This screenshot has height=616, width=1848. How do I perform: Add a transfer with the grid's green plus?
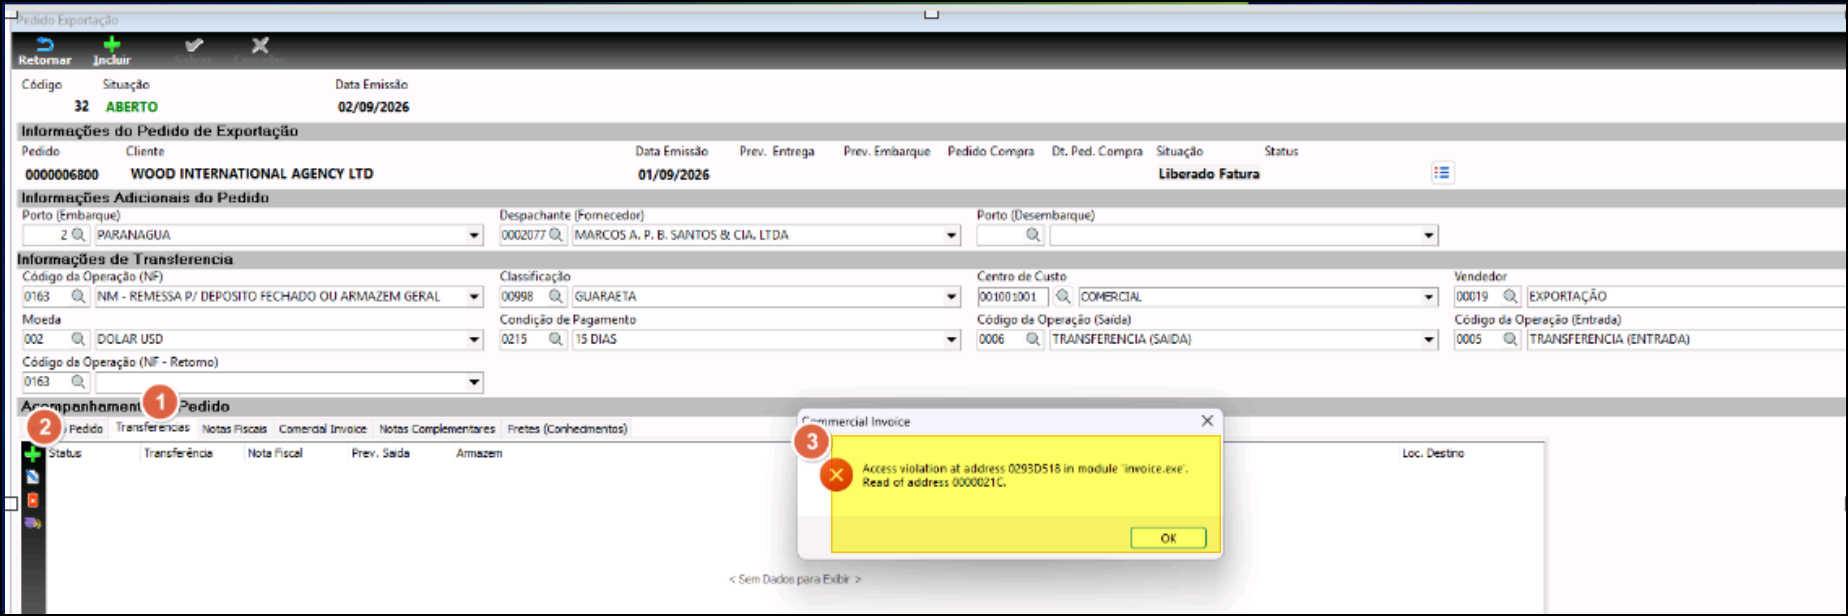coord(33,455)
